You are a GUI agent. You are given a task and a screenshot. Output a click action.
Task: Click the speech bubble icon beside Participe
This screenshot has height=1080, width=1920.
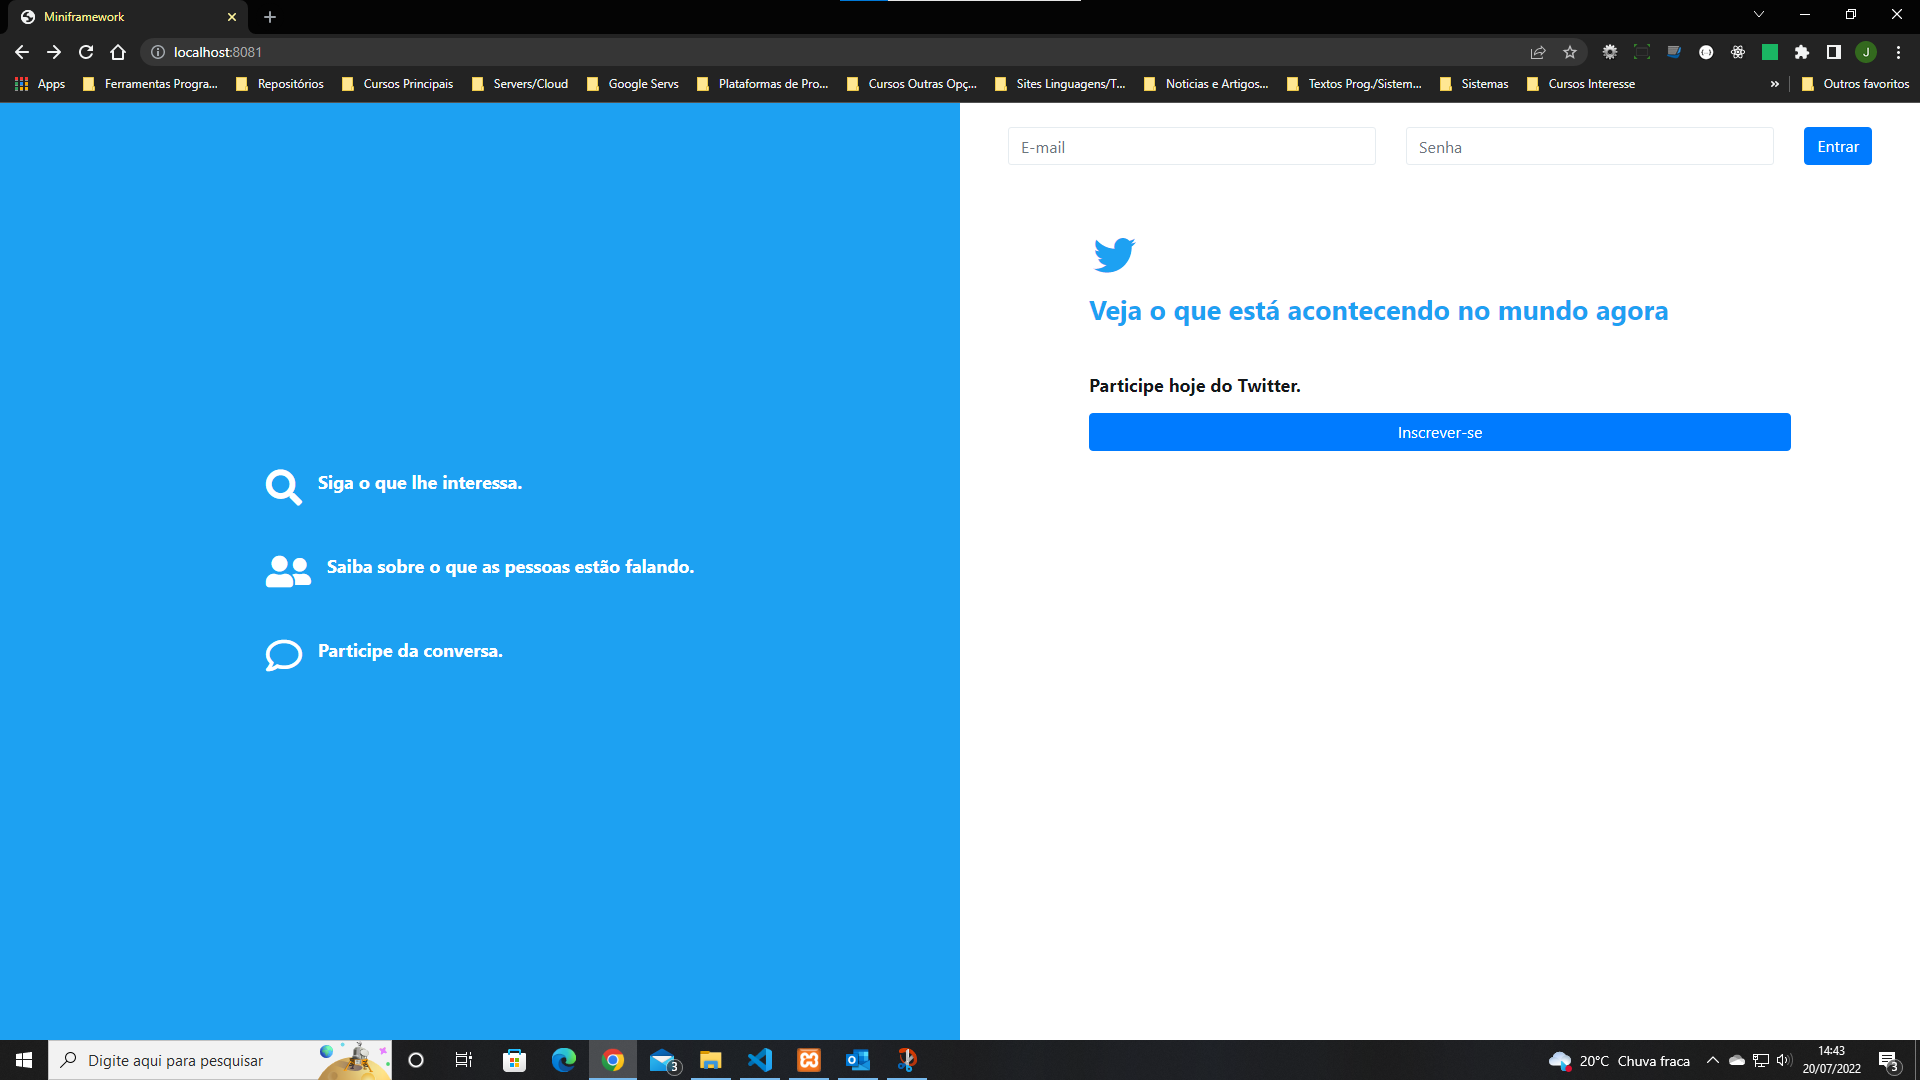pyautogui.click(x=284, y=655)
